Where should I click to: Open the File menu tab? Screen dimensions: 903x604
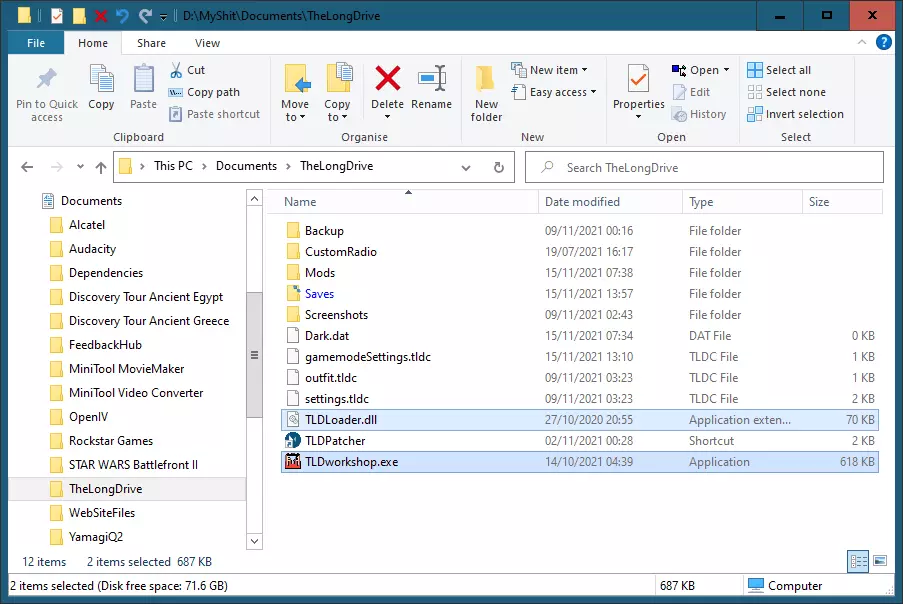pos(36,43)
